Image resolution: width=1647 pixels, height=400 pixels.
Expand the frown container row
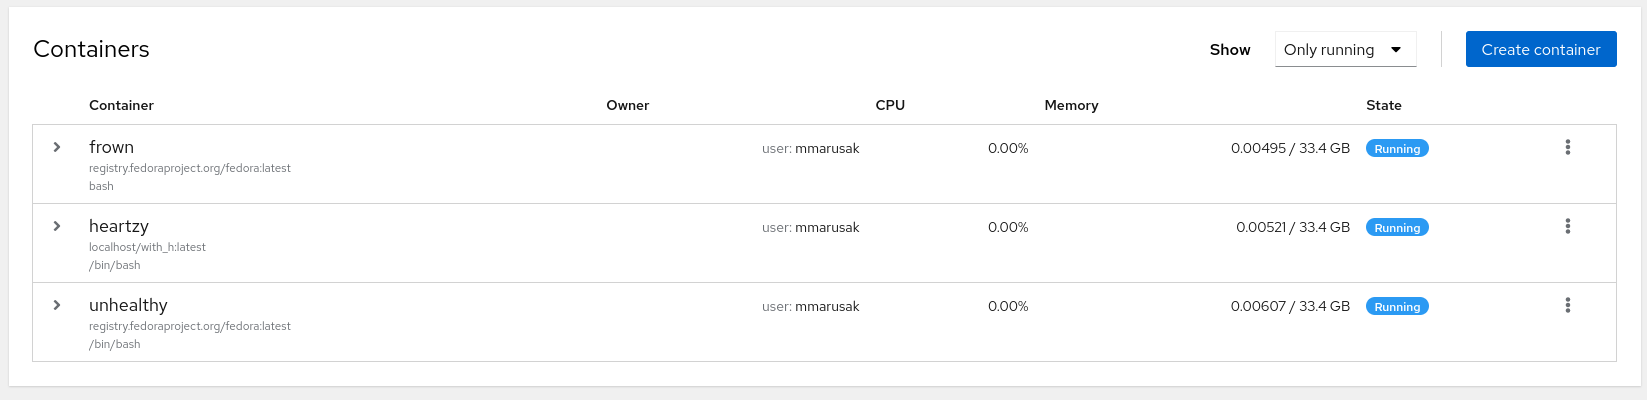57,147
